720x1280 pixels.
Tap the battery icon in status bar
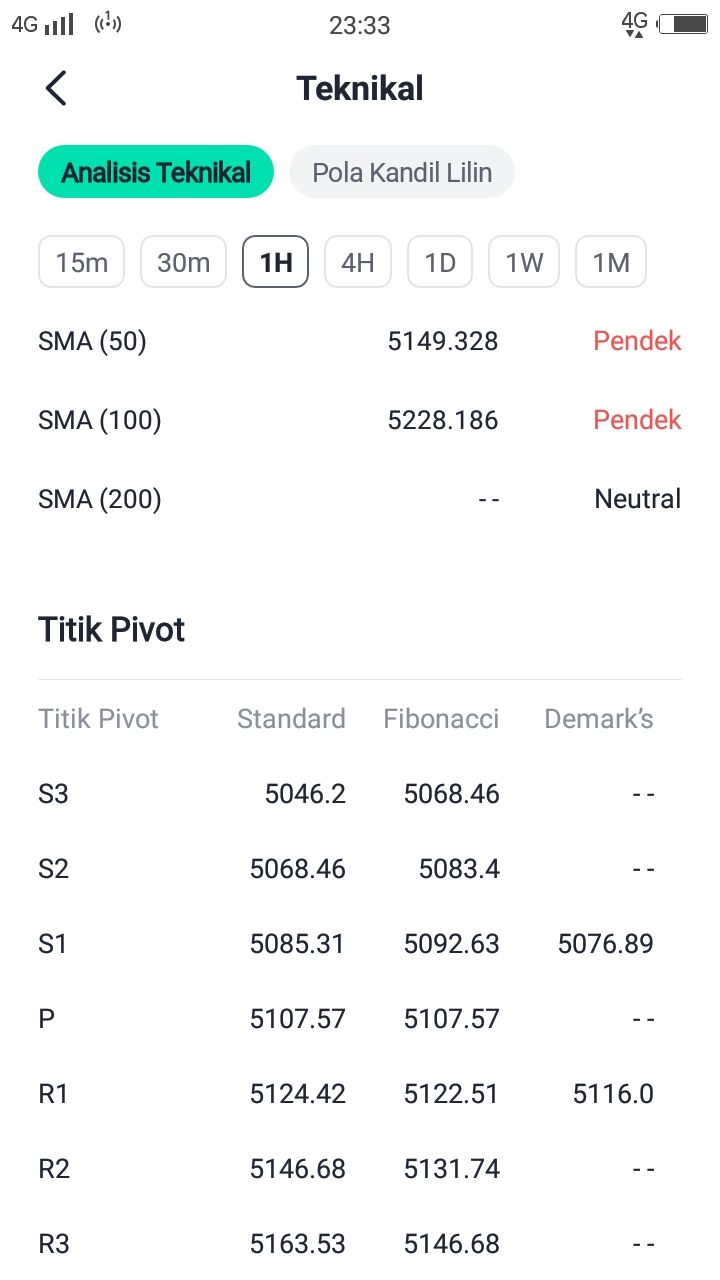683,24
